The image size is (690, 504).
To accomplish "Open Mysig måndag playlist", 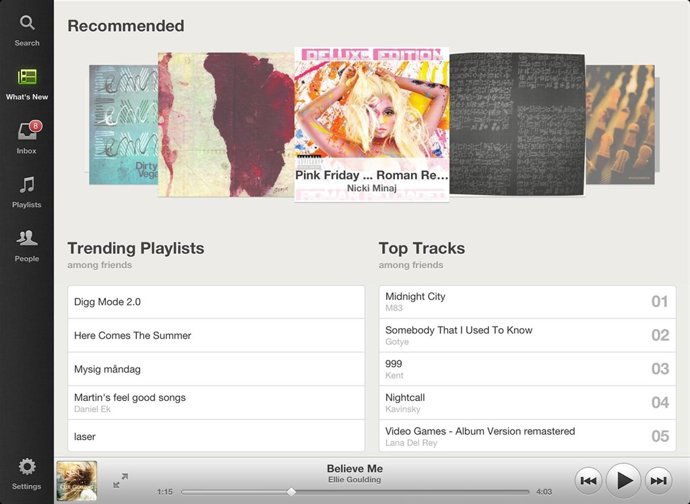I will pyautogui.click(x=216, y=369).
